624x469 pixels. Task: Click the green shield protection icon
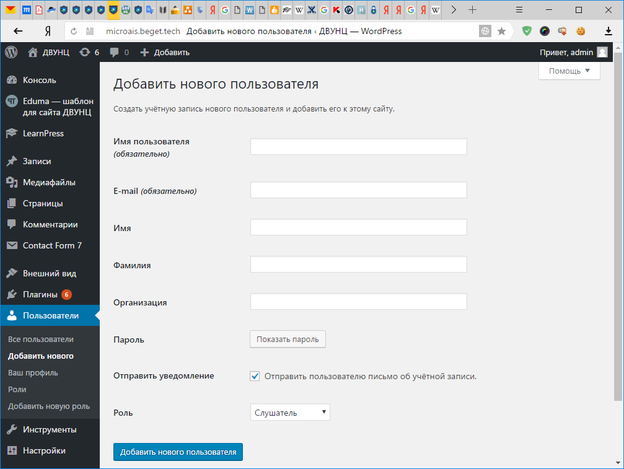[x=526, y=31]
